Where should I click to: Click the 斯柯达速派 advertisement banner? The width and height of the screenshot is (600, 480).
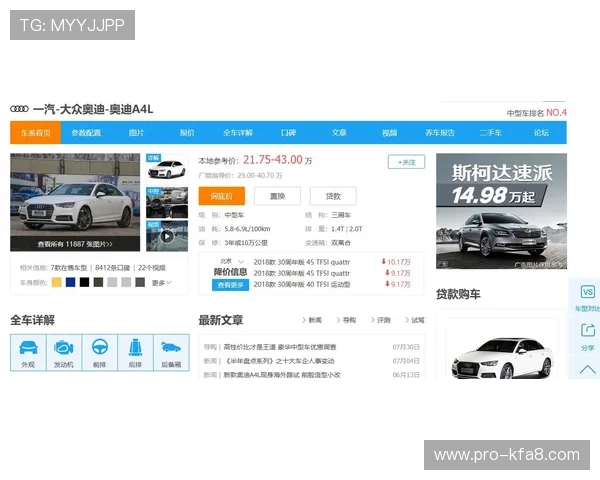tap(501, 211)
